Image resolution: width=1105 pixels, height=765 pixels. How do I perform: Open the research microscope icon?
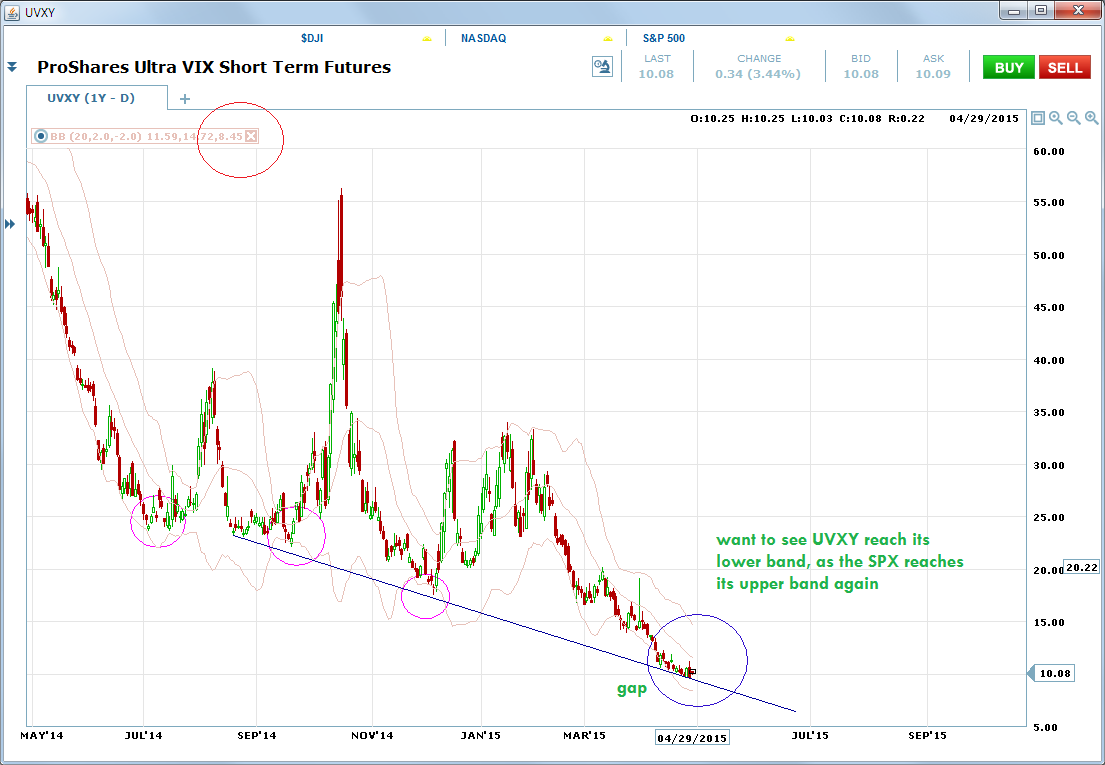[603, 67]
